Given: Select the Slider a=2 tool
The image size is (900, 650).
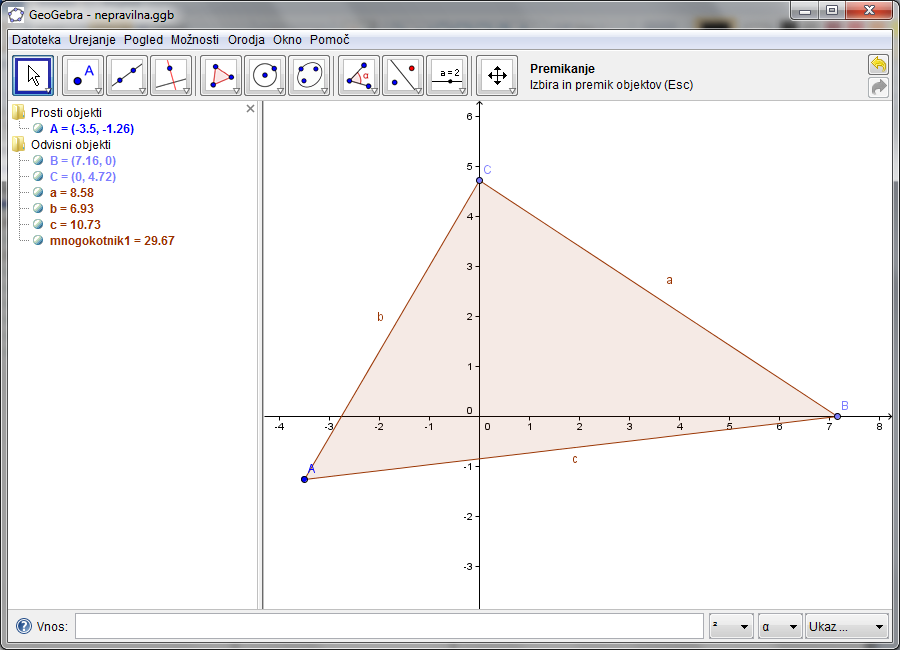Looking at the screenshot, I should [447, 76].
